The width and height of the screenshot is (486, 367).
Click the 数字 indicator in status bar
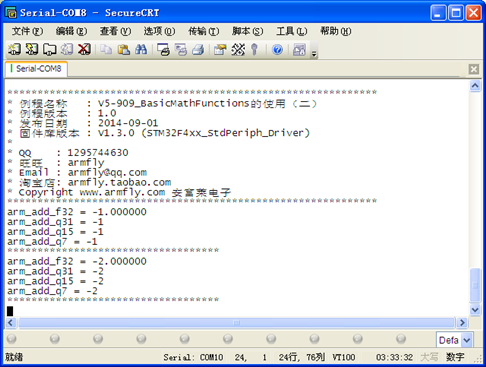point(455,357)
